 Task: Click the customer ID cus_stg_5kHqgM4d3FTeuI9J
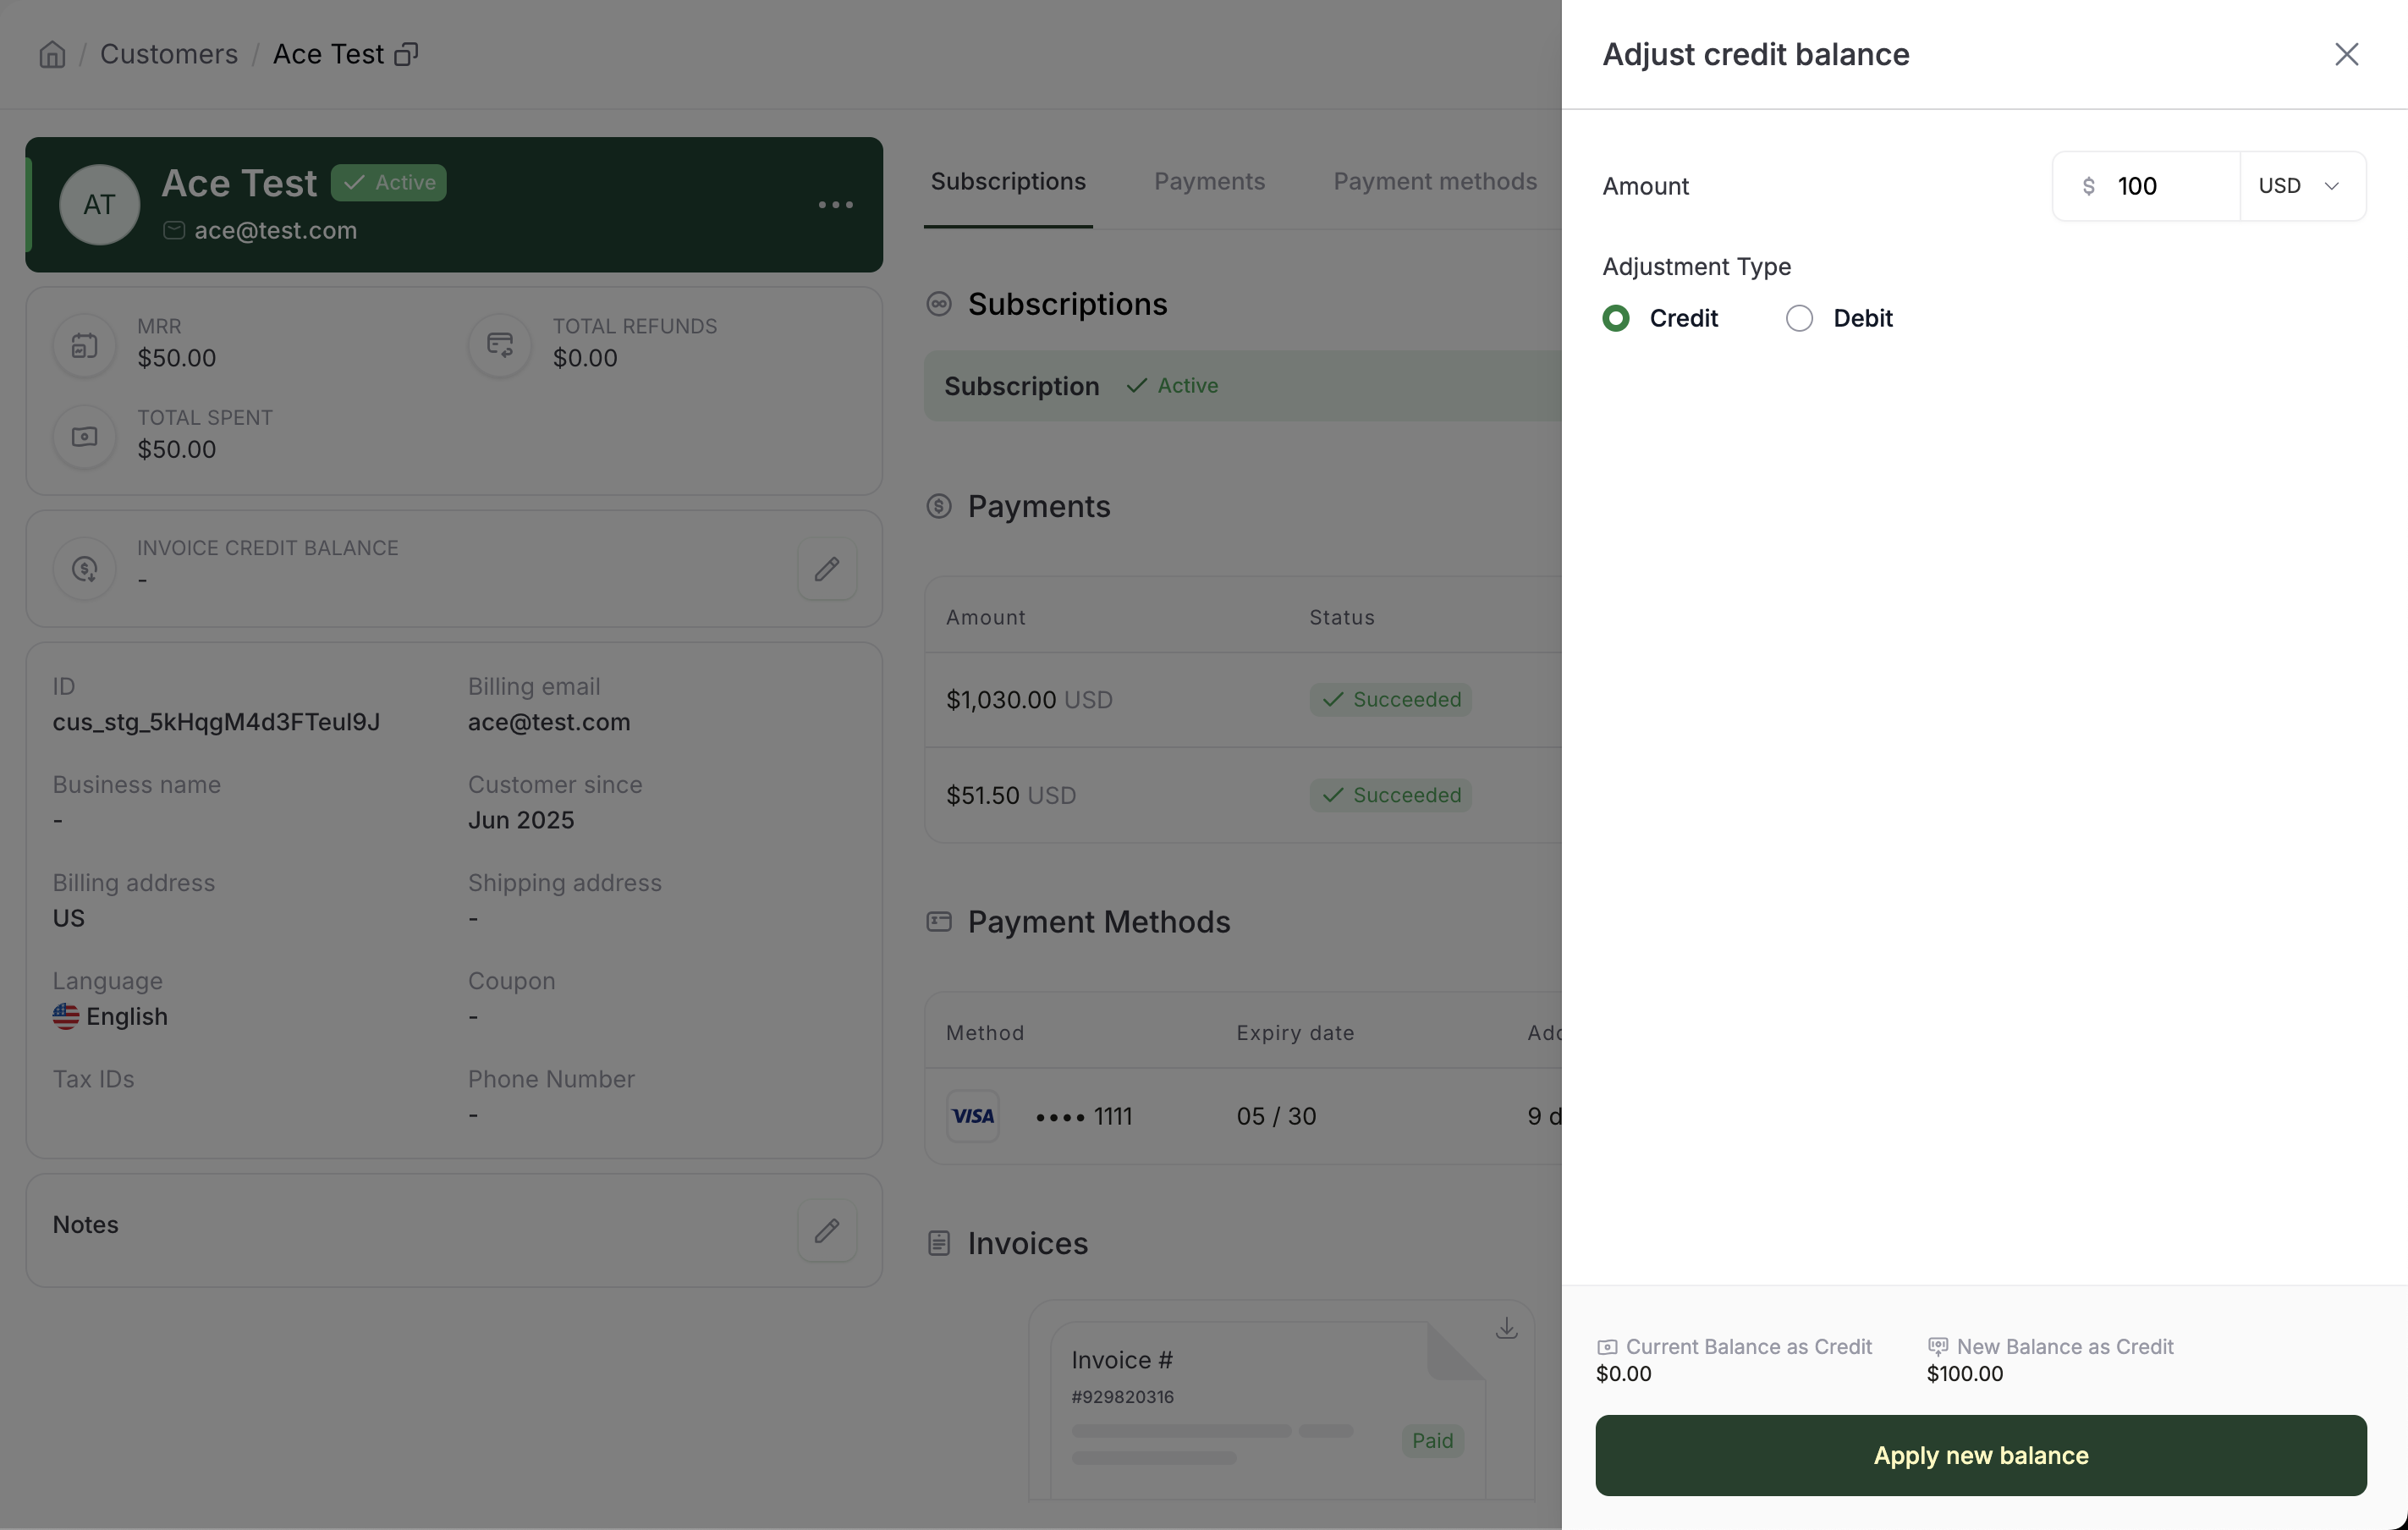coord(216,722)
